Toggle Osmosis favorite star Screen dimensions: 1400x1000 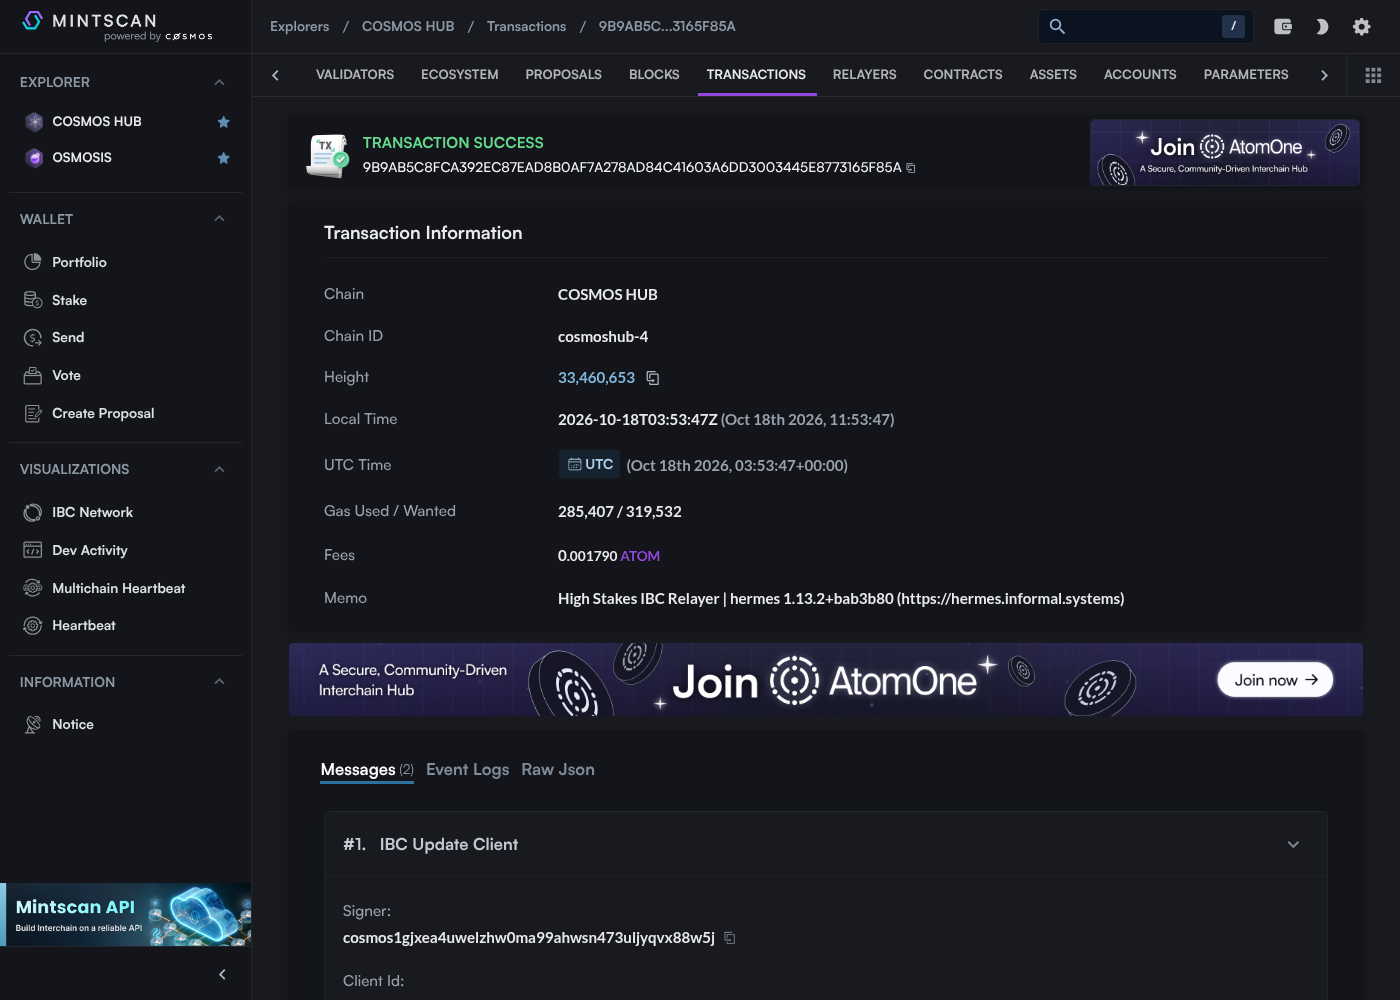click(x=224, y=158)
